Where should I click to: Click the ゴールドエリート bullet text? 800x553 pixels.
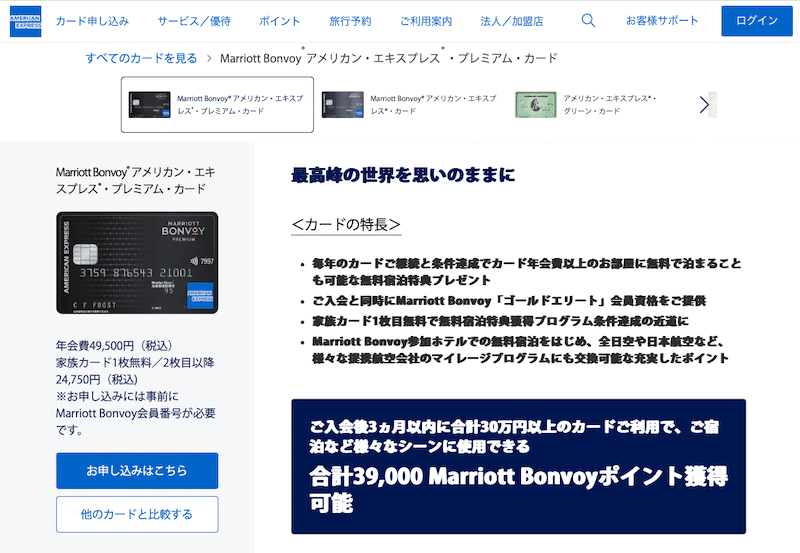pos(509,300)
